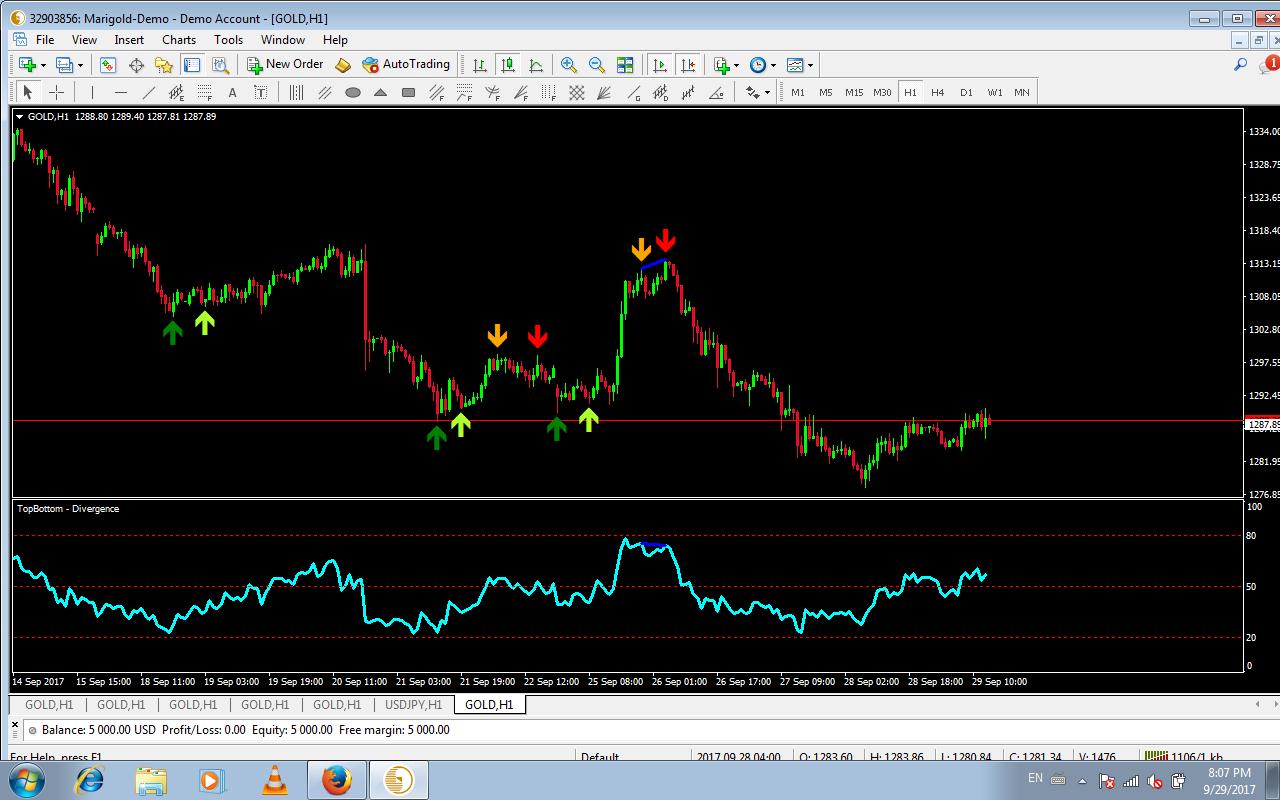Select the Fibonacci Retracement tool
The image size is (1280, 800).
point(205,92)
